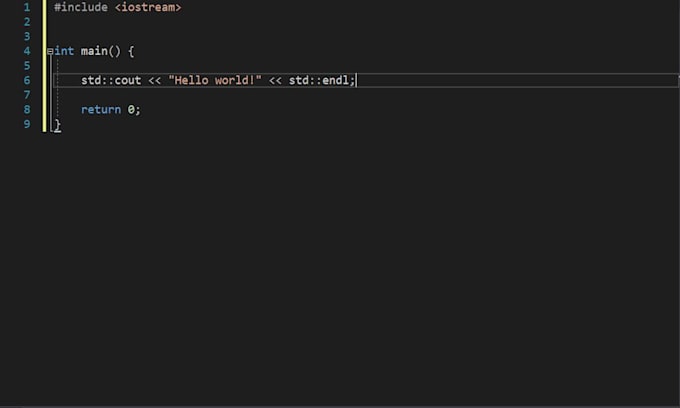Click line number 8 in gutter

coord(26,109)
